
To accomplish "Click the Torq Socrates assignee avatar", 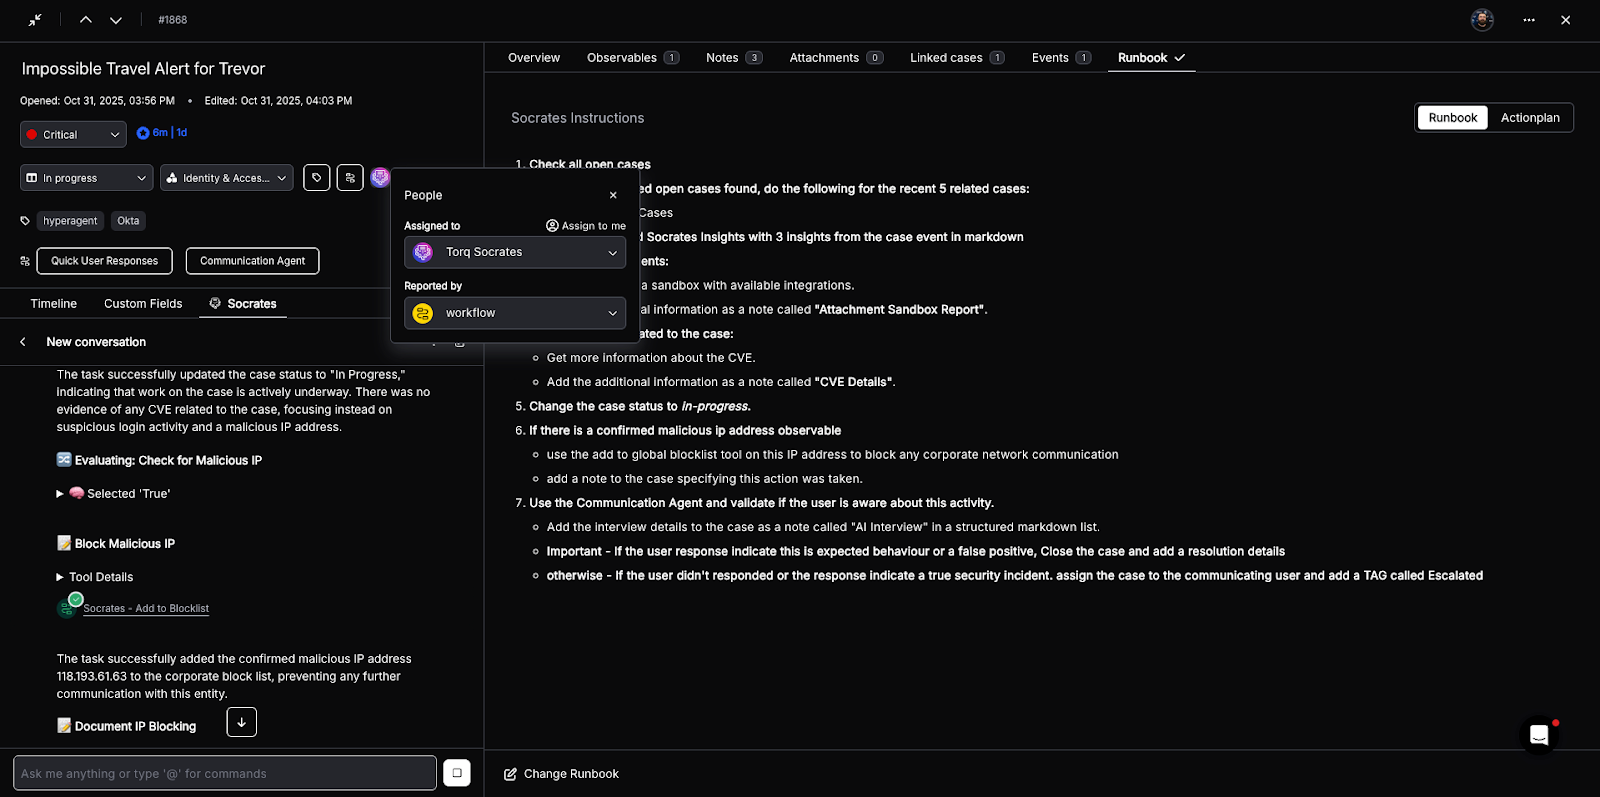I will pos(380,178).
